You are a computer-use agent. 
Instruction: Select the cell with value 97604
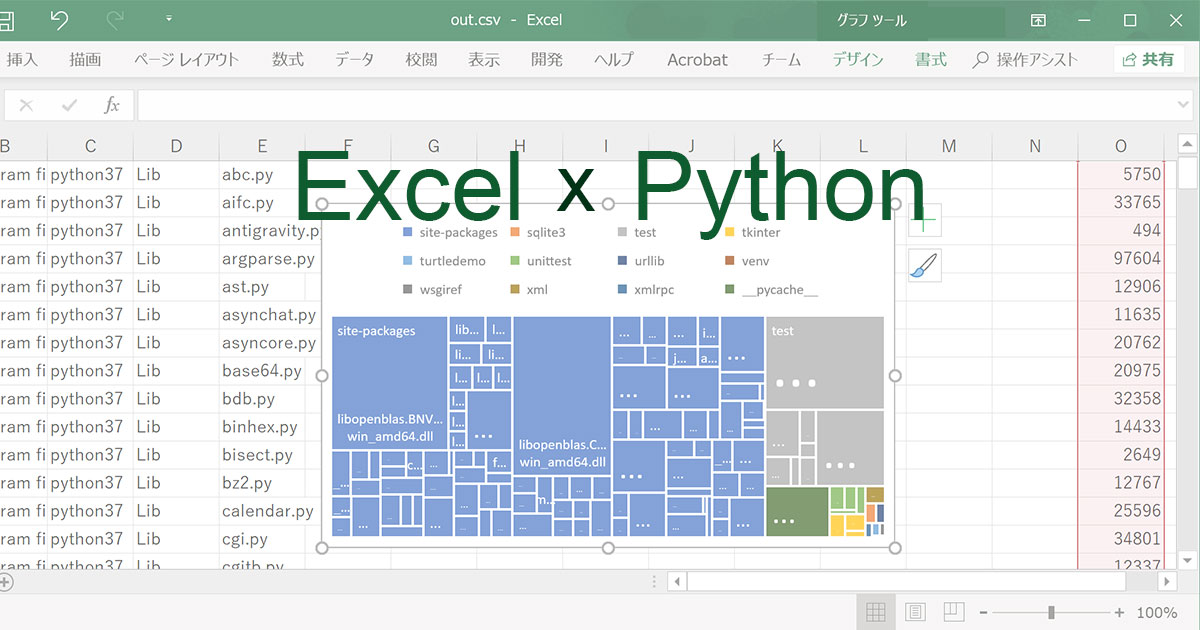[1121, 258]
